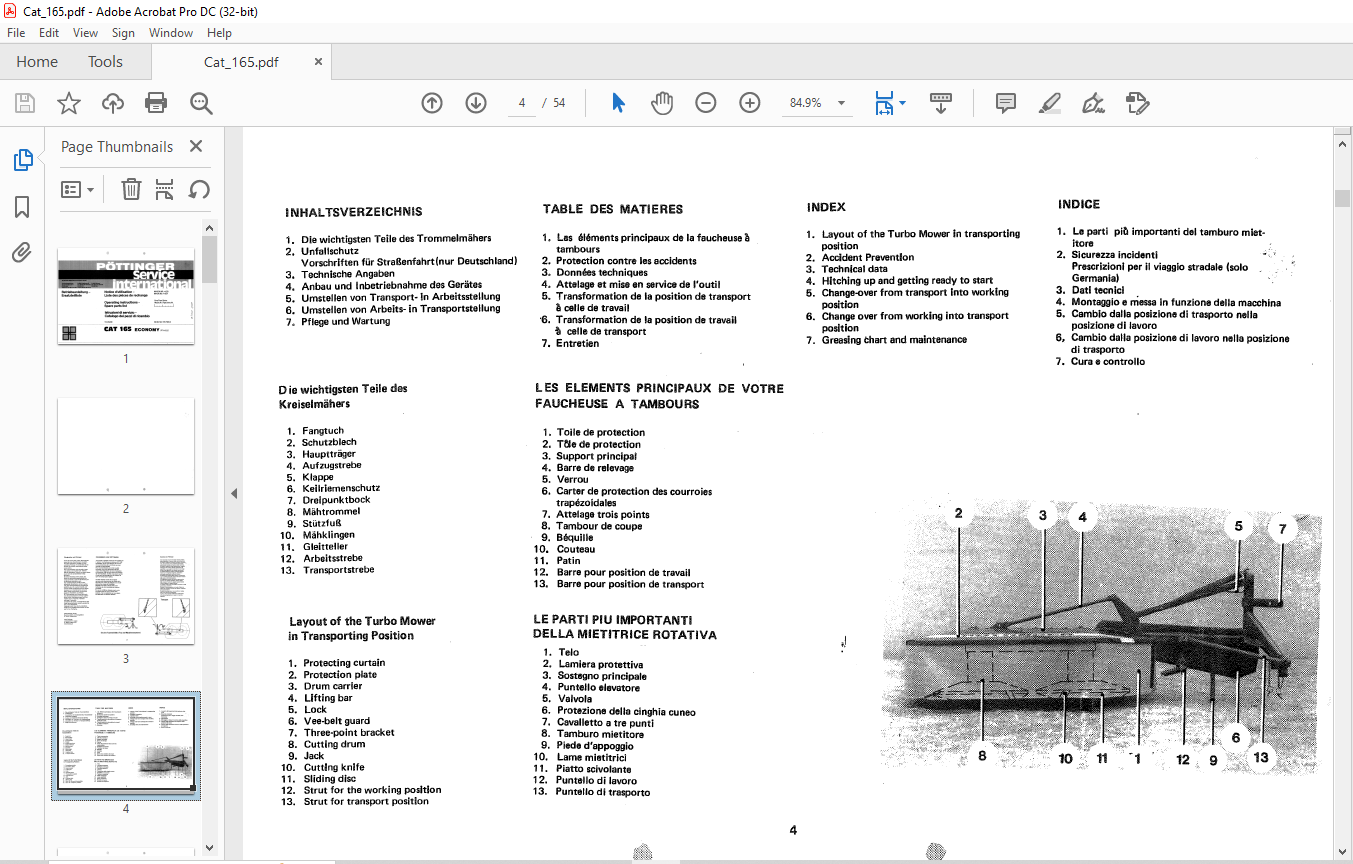Viewport: 1353px width, 864px height.
Task: Select the highlight text tool
Action: [1050, 103]
